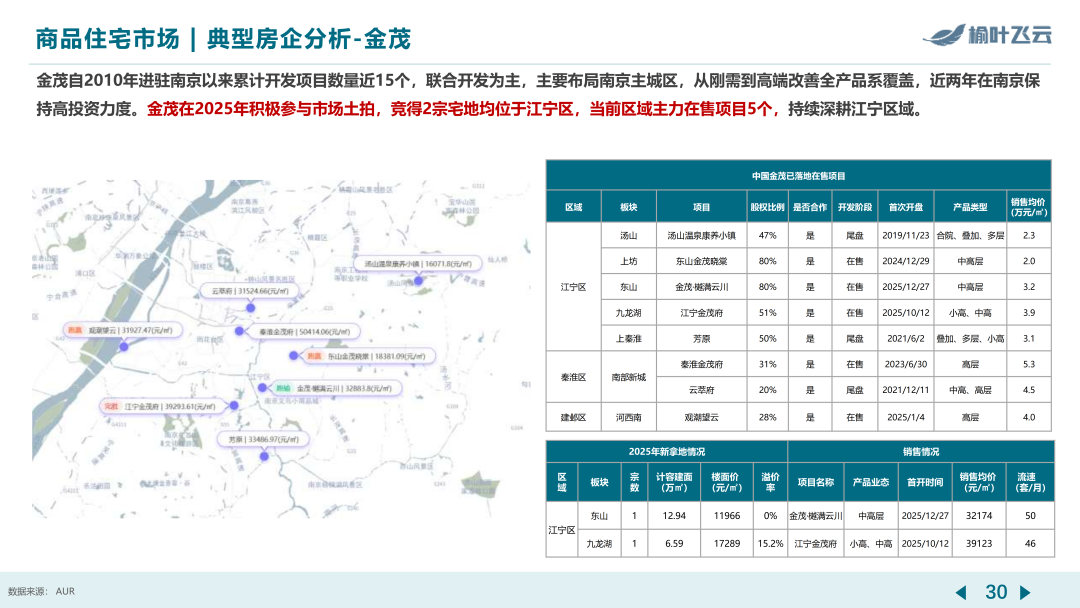Click page number 30
1080x608 pixels.
click(x=996, y=592)
